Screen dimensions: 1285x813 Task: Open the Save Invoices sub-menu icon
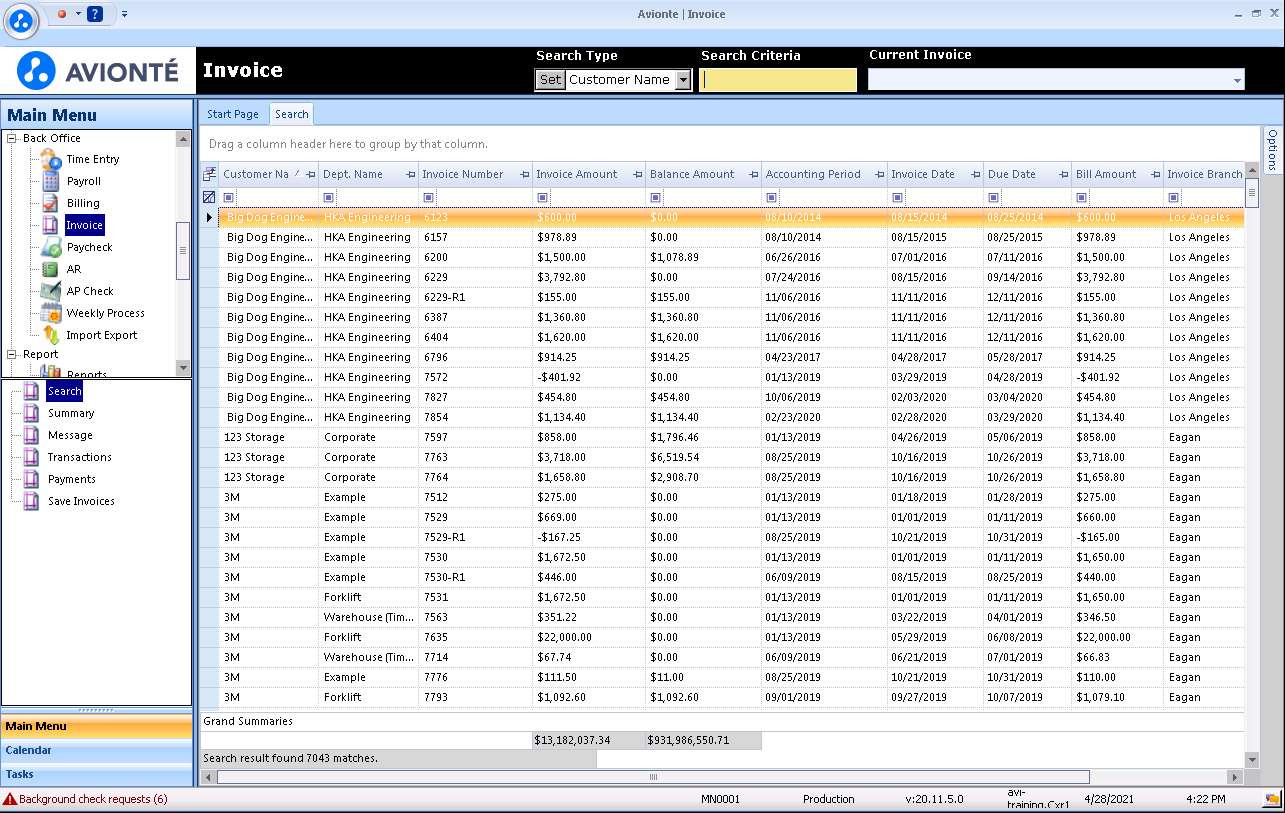click(x=31, y=501)
